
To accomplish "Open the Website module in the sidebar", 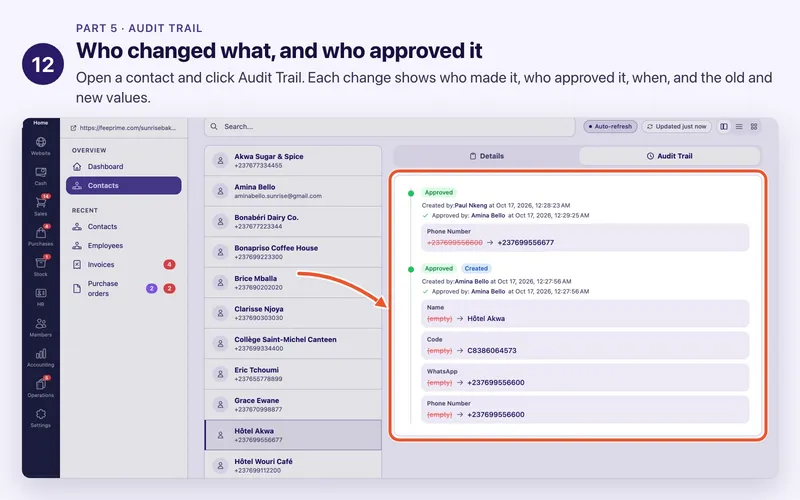I will (41, 145).
